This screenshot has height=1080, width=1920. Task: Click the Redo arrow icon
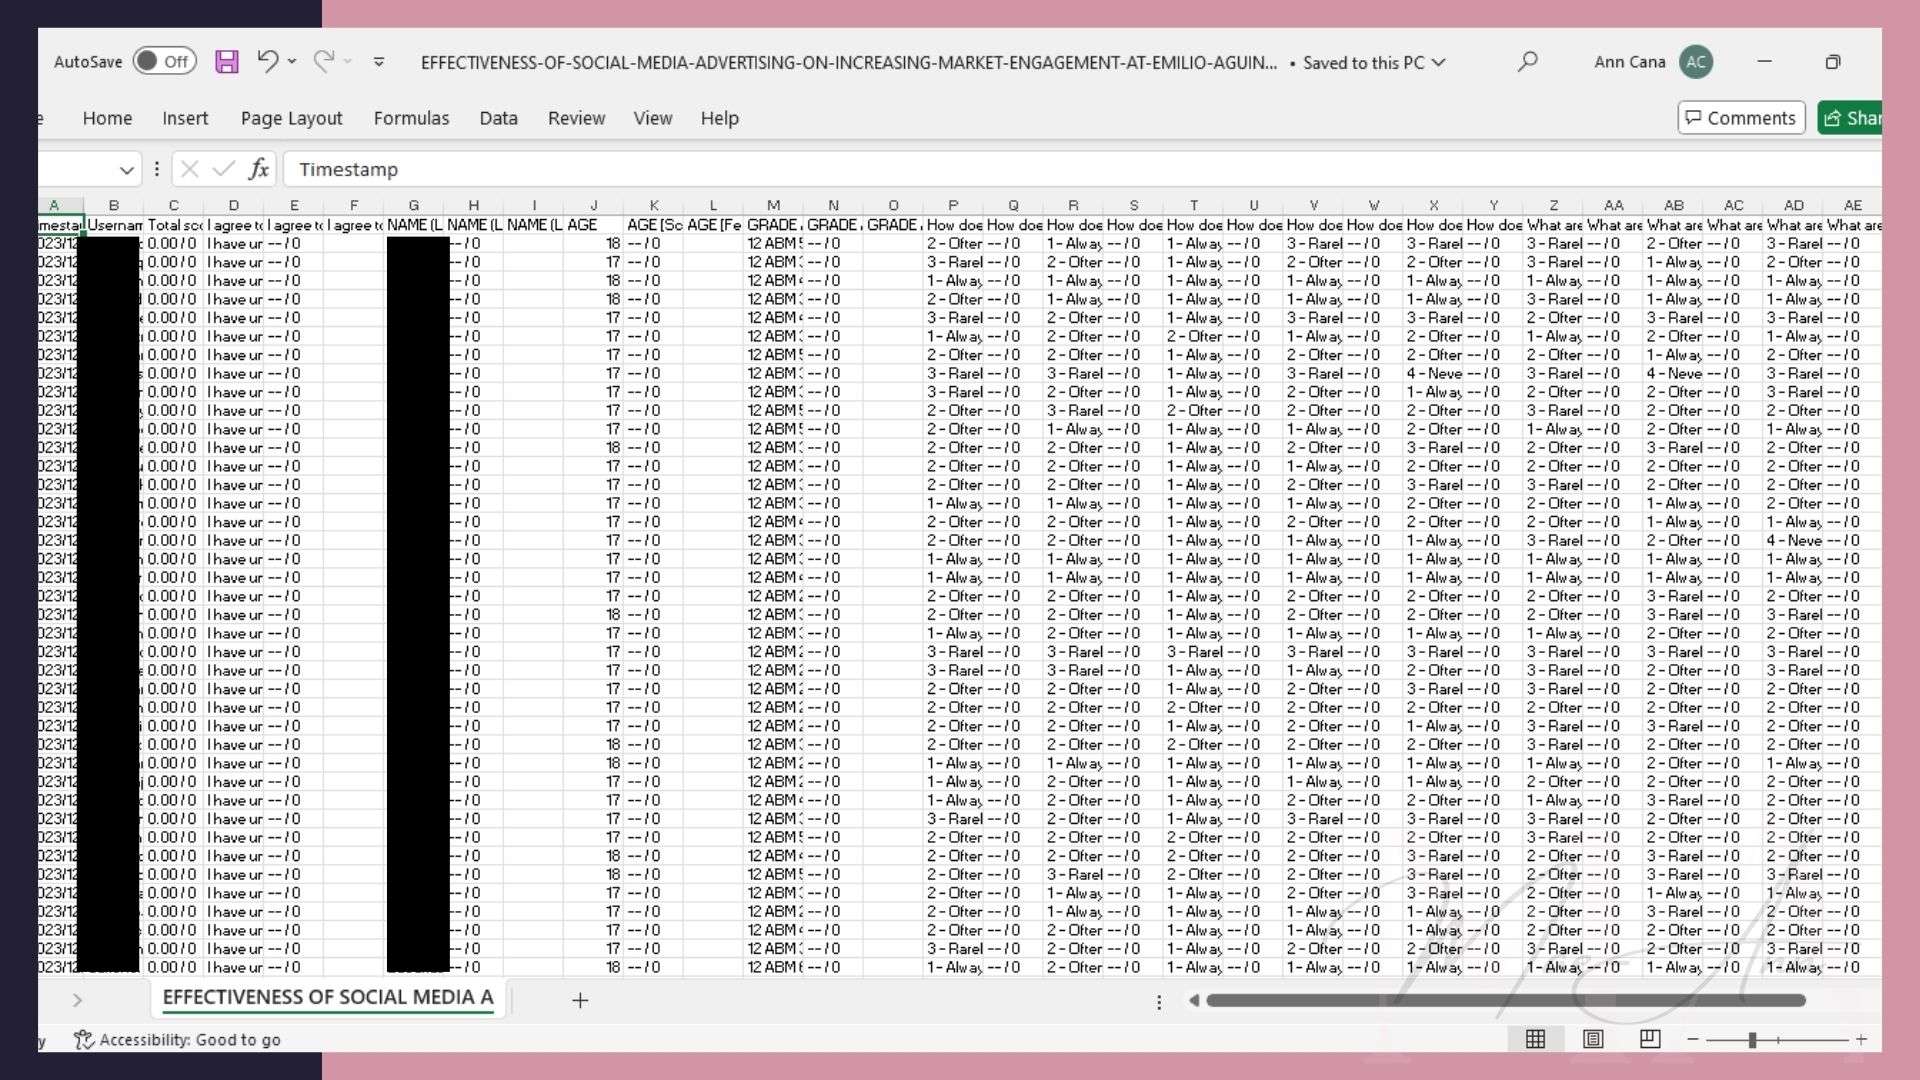coord(323,62)
